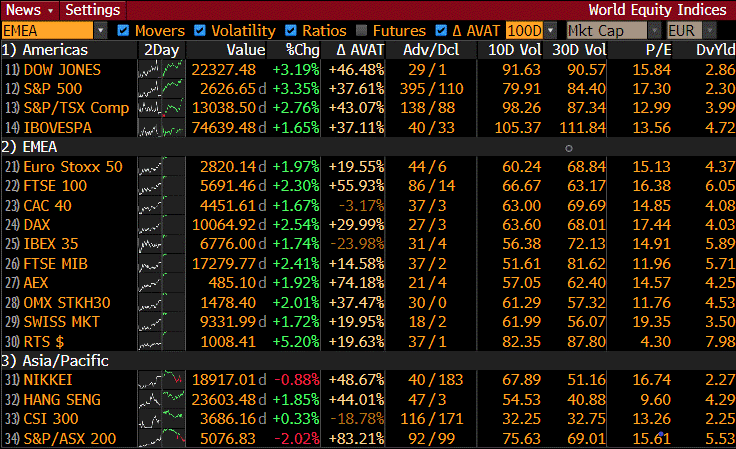Open the AEX index
Image resolution: width=736 pixels, height=449 pixels.
click(36, 283)
